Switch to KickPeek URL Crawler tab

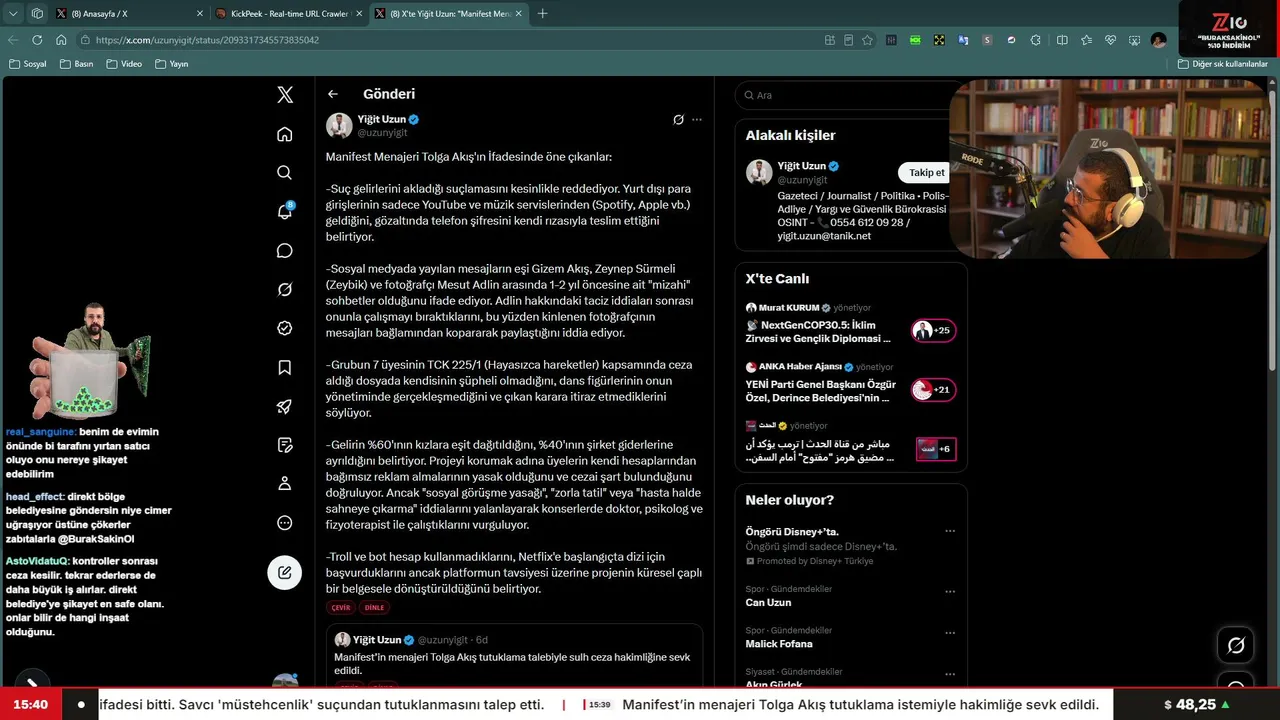pos(288,14)
